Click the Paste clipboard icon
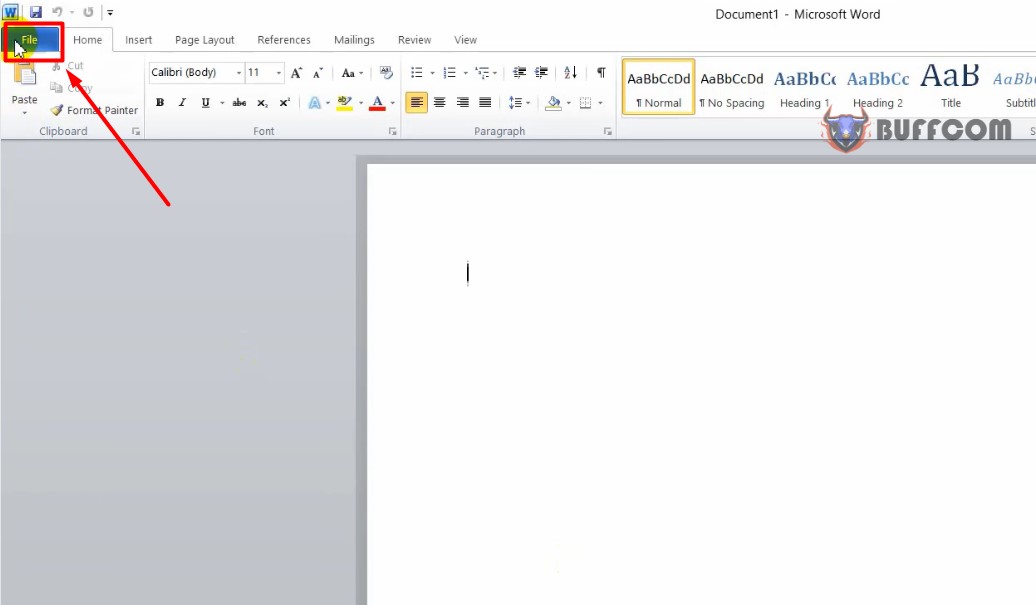 point(24,74)
